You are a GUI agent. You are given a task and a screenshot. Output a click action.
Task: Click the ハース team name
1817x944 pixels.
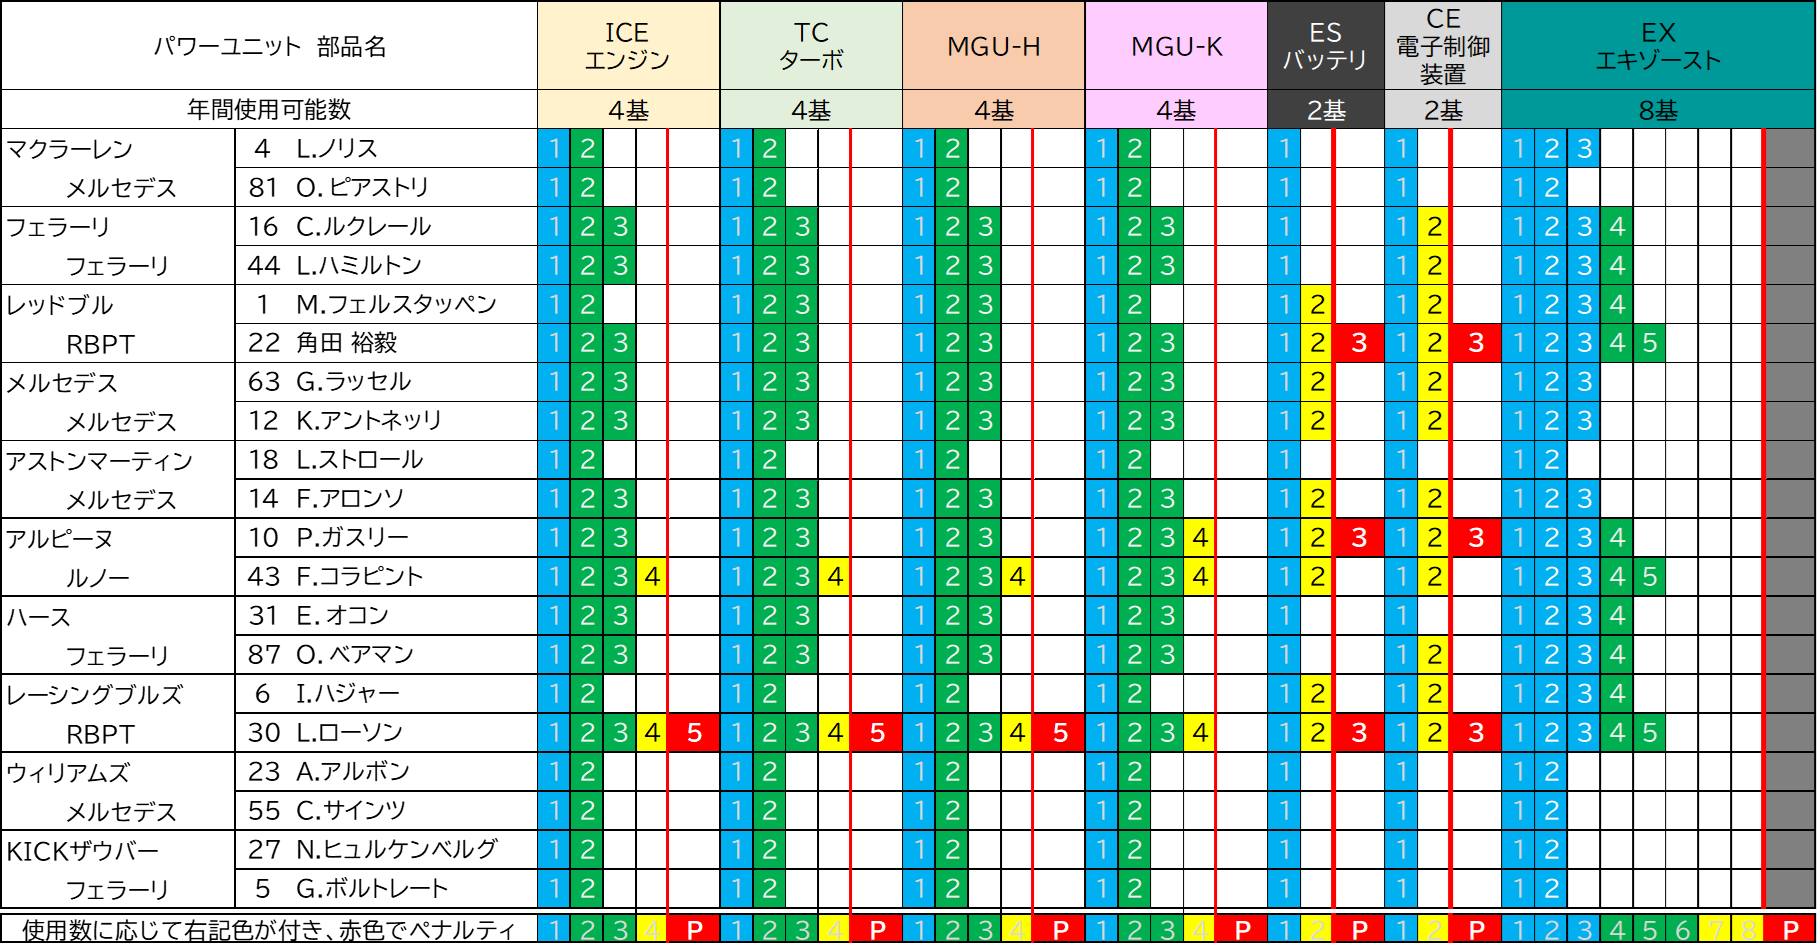tap(39, 617)
